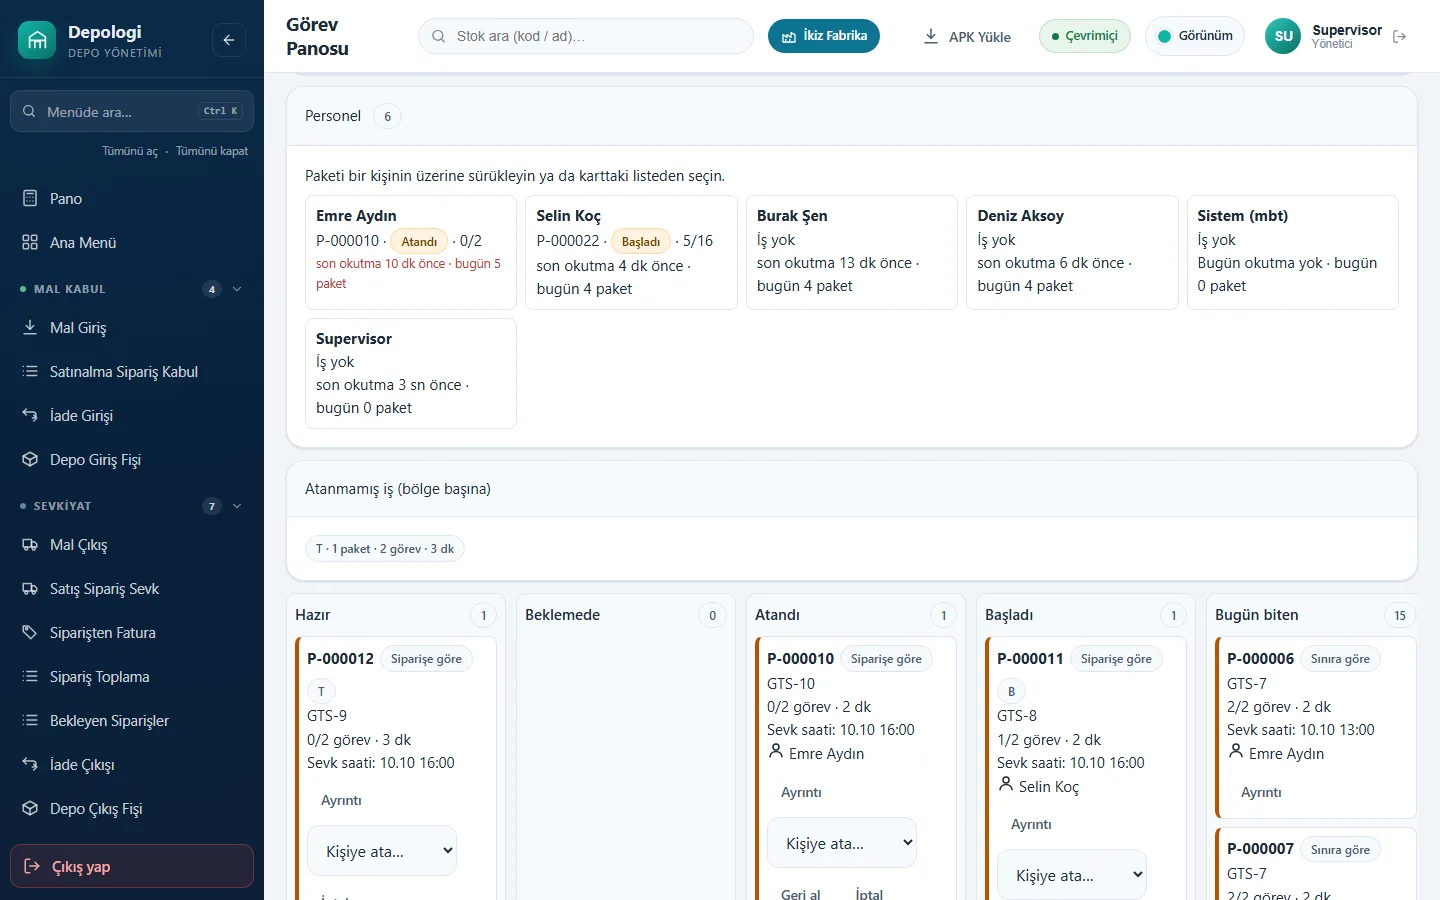The height and width of the screenshot is (900, 1440).
Task: Collapse sidebar with the back arrow button
Action: 229,40
